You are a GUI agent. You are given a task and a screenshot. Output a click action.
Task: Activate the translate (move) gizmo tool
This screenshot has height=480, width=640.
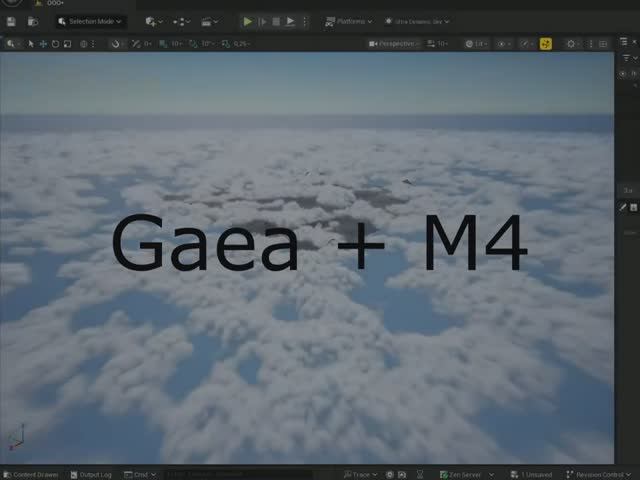pos(43,44)
